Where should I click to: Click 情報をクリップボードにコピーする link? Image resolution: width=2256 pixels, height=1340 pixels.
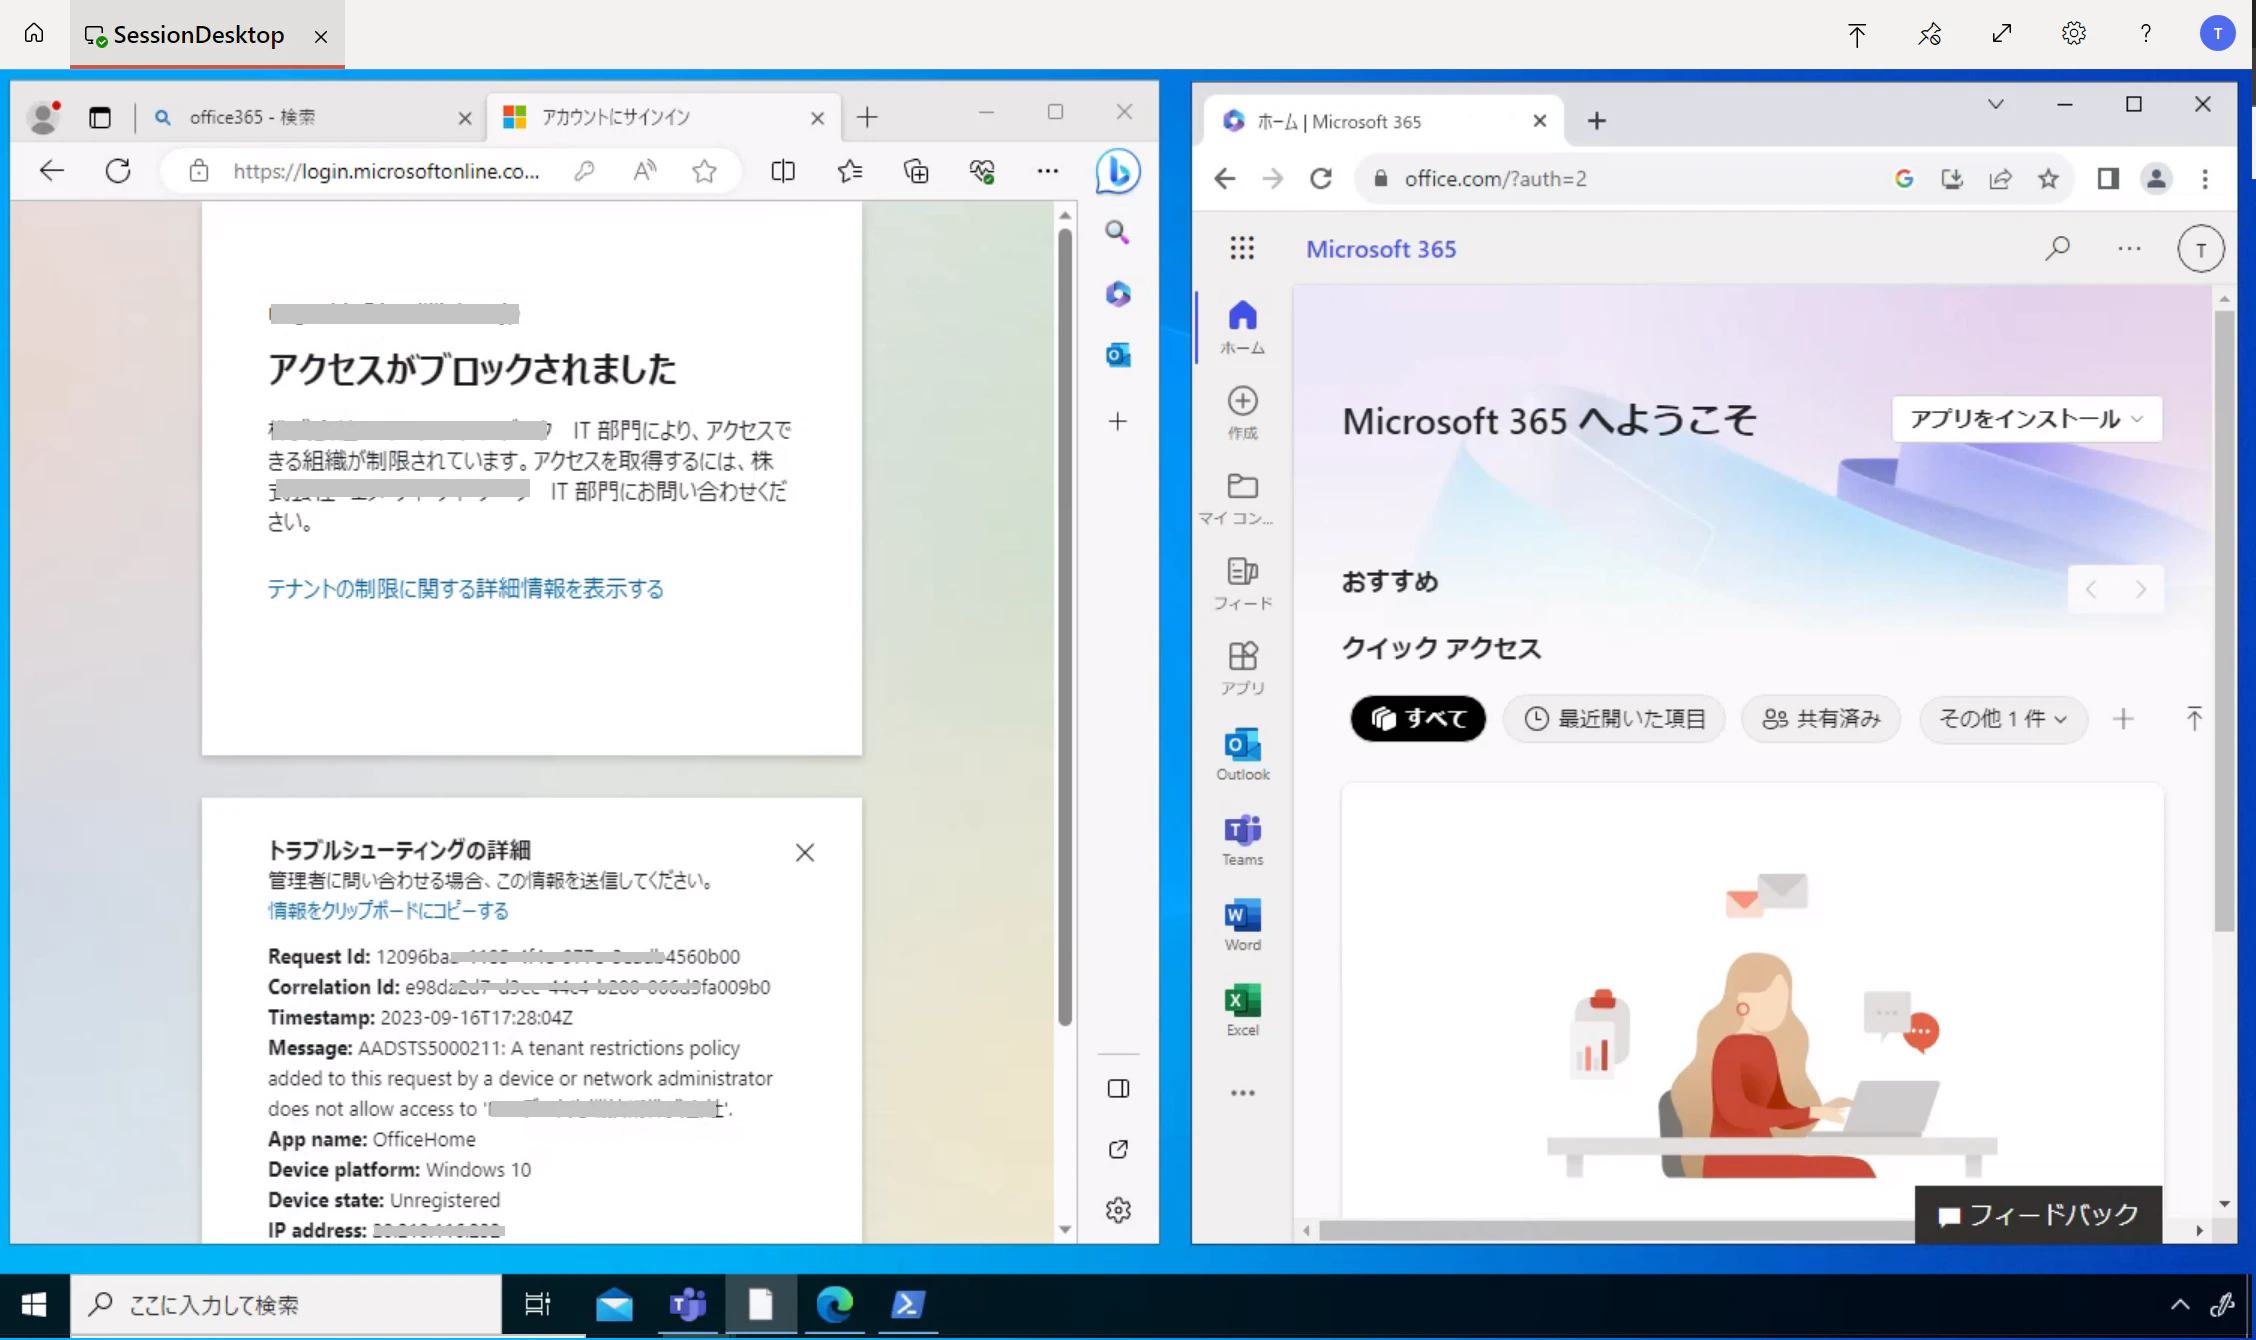(x=388, y=911)
